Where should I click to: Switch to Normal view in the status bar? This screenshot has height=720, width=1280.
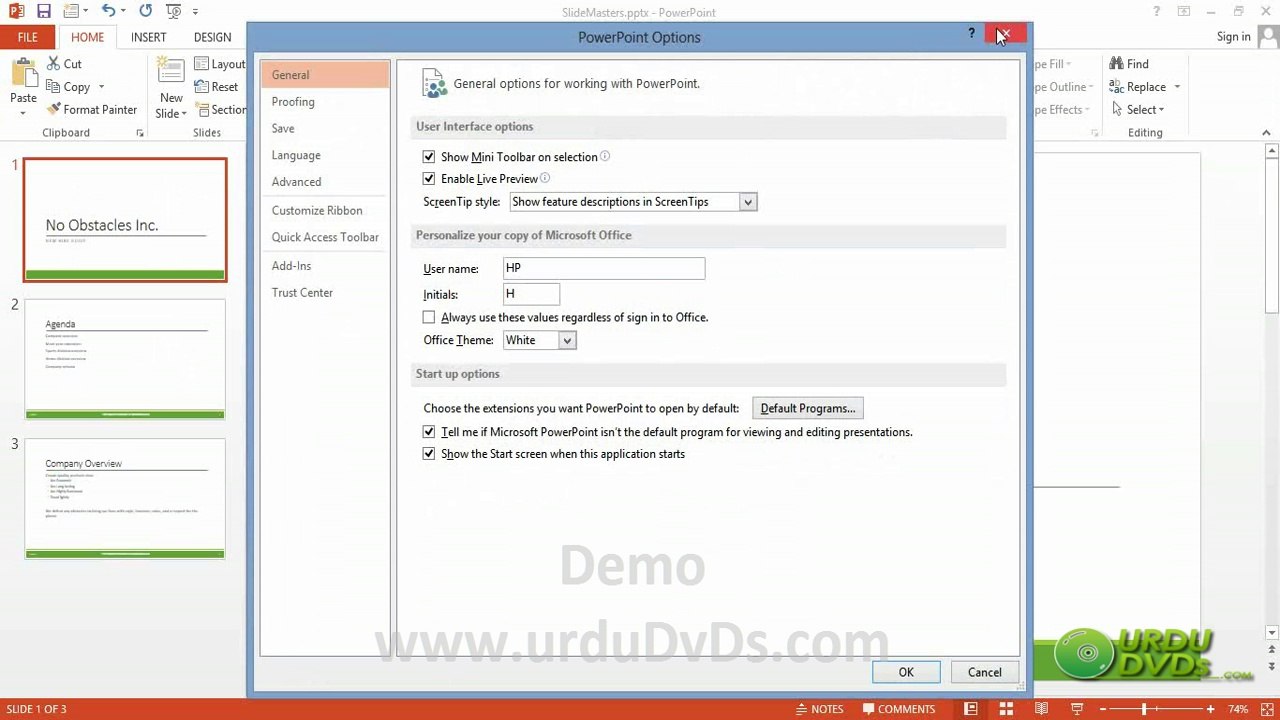970,709
